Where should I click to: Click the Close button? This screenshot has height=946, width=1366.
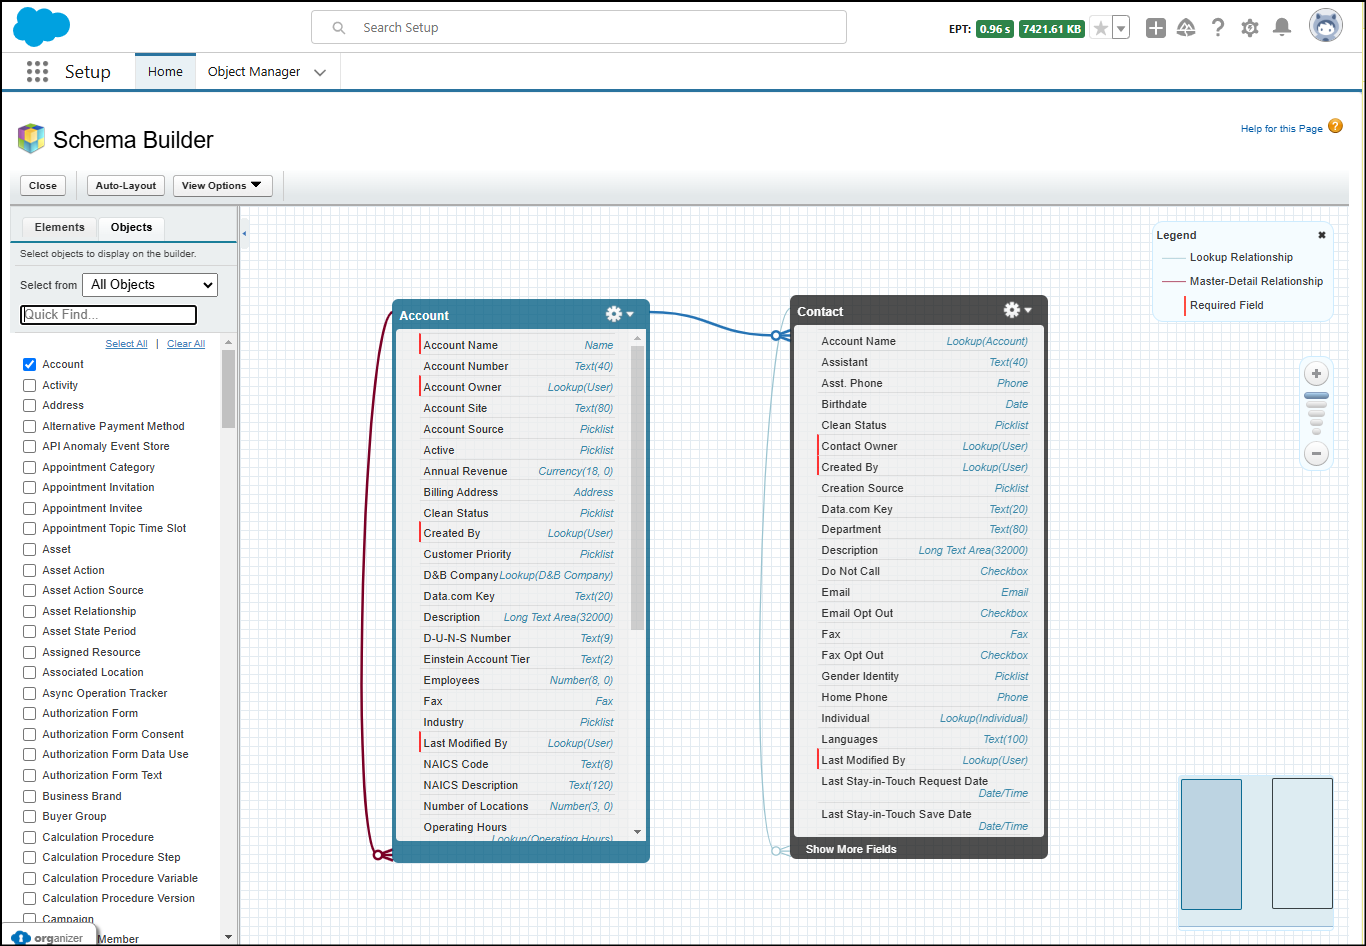point(43,186)
